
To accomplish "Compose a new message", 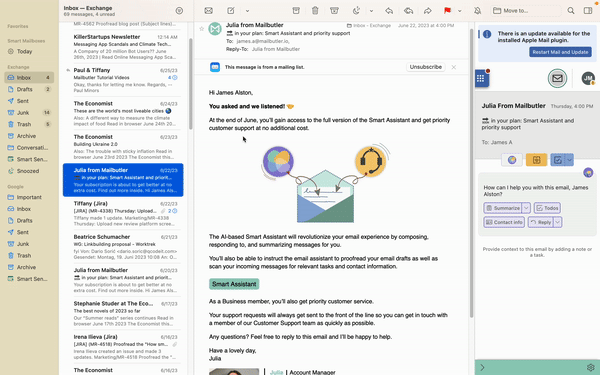I will click(231, 11).
